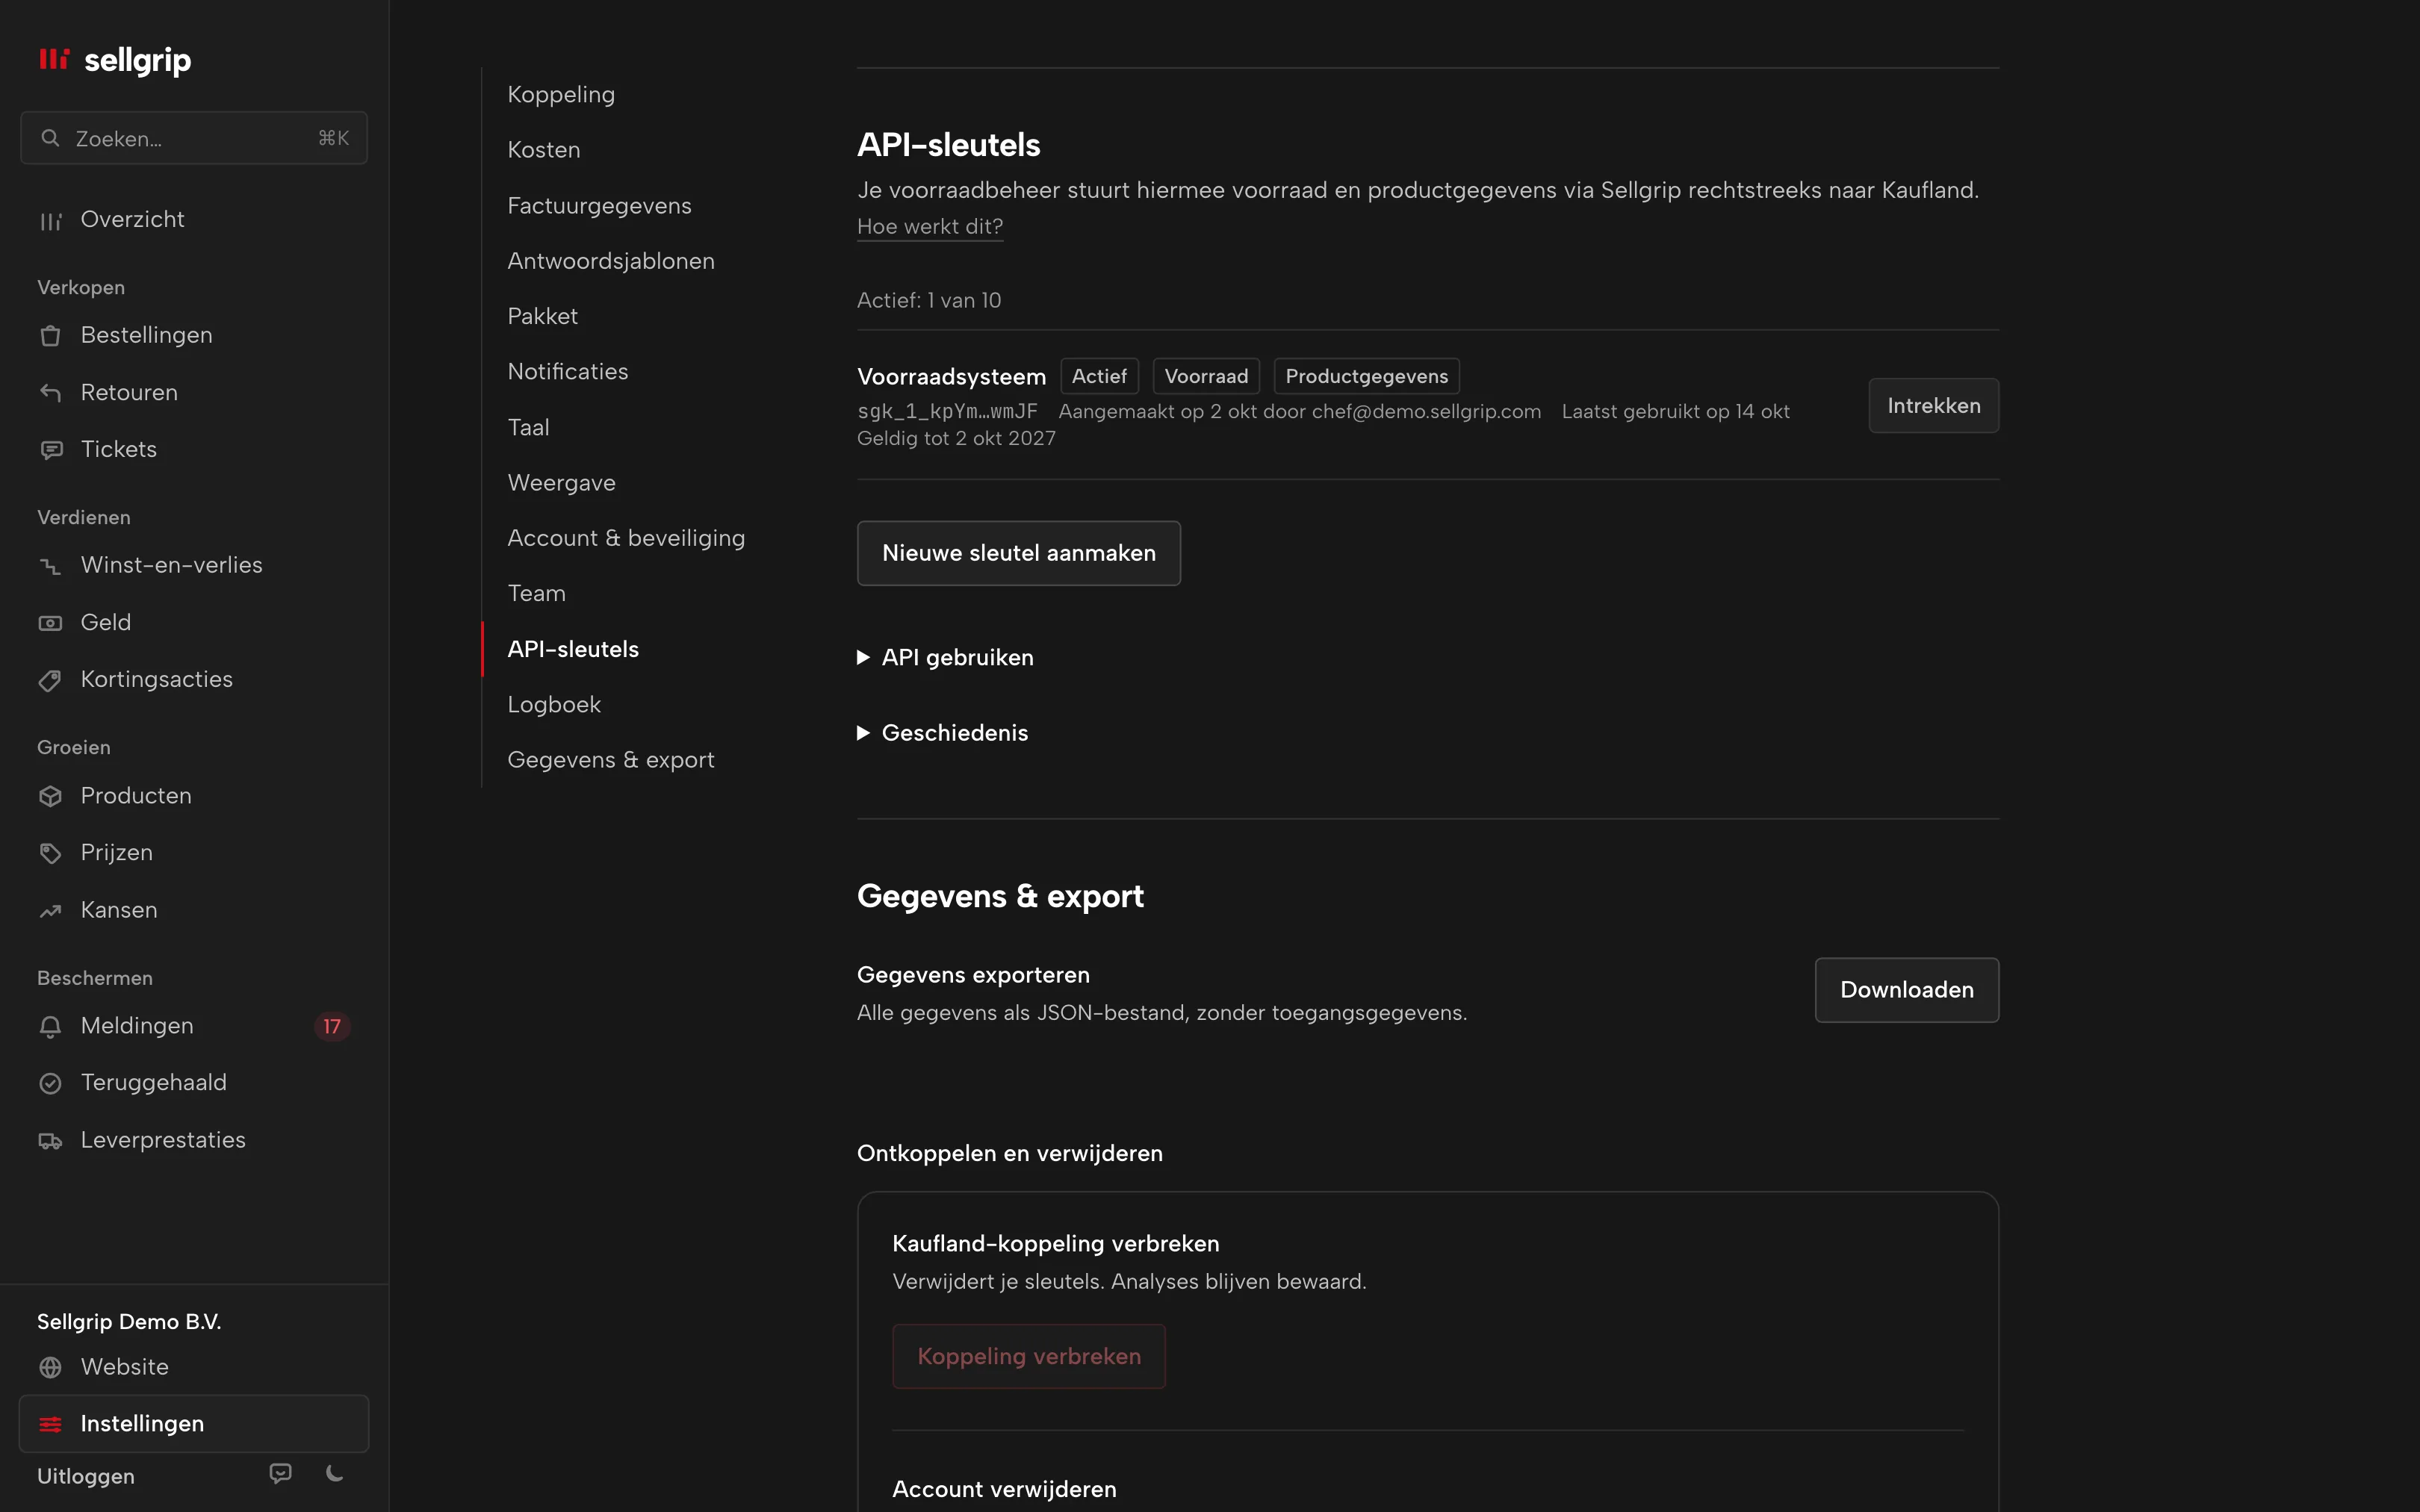The width and height of the screenshot is (2420, 1512).
Task: Go to Factuurgegevens settings
Action: coord(600,205)
